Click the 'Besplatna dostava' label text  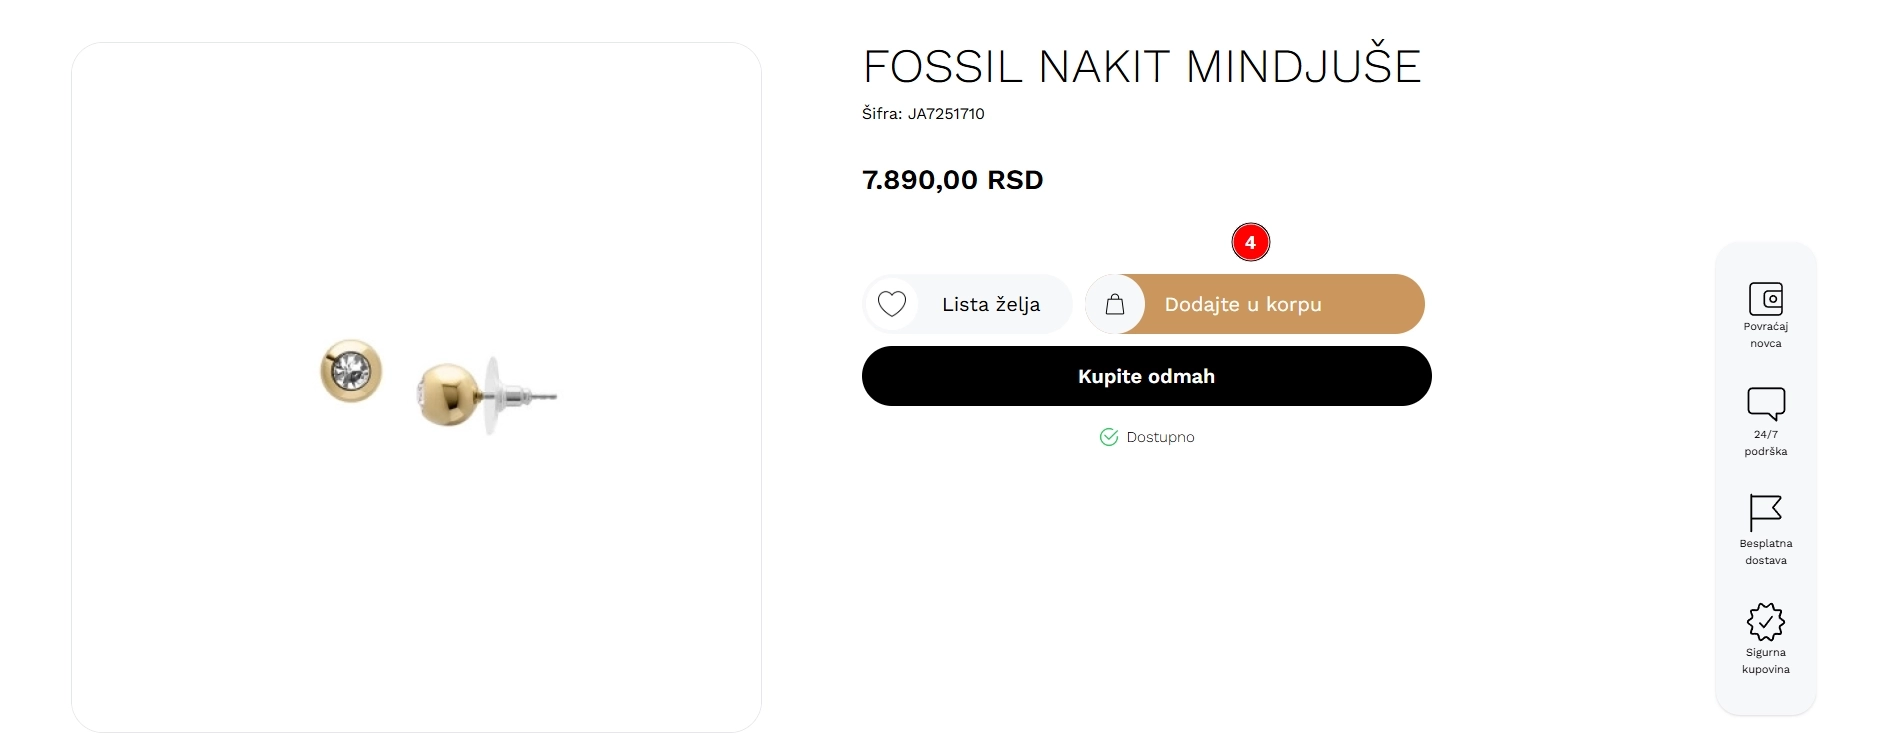[1766, 552]
